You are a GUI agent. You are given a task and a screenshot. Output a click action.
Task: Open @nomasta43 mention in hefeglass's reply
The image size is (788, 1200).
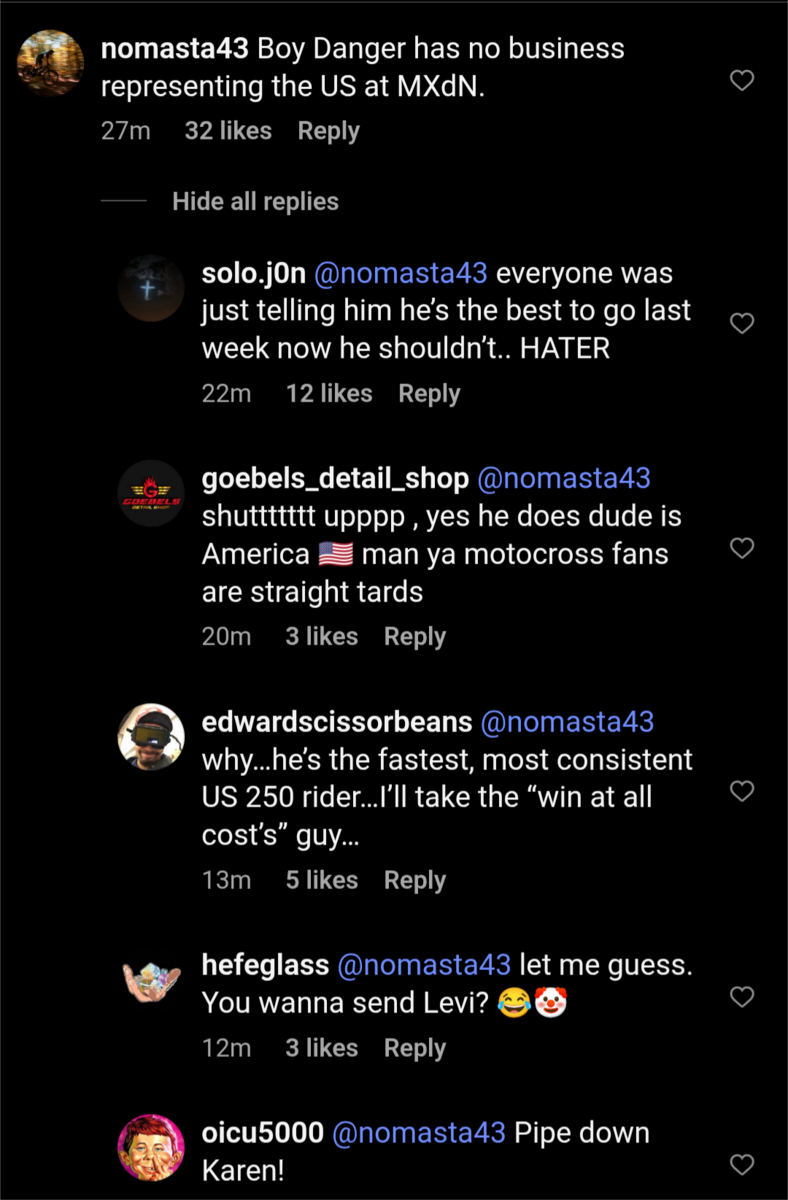click(x=424, y=965)
